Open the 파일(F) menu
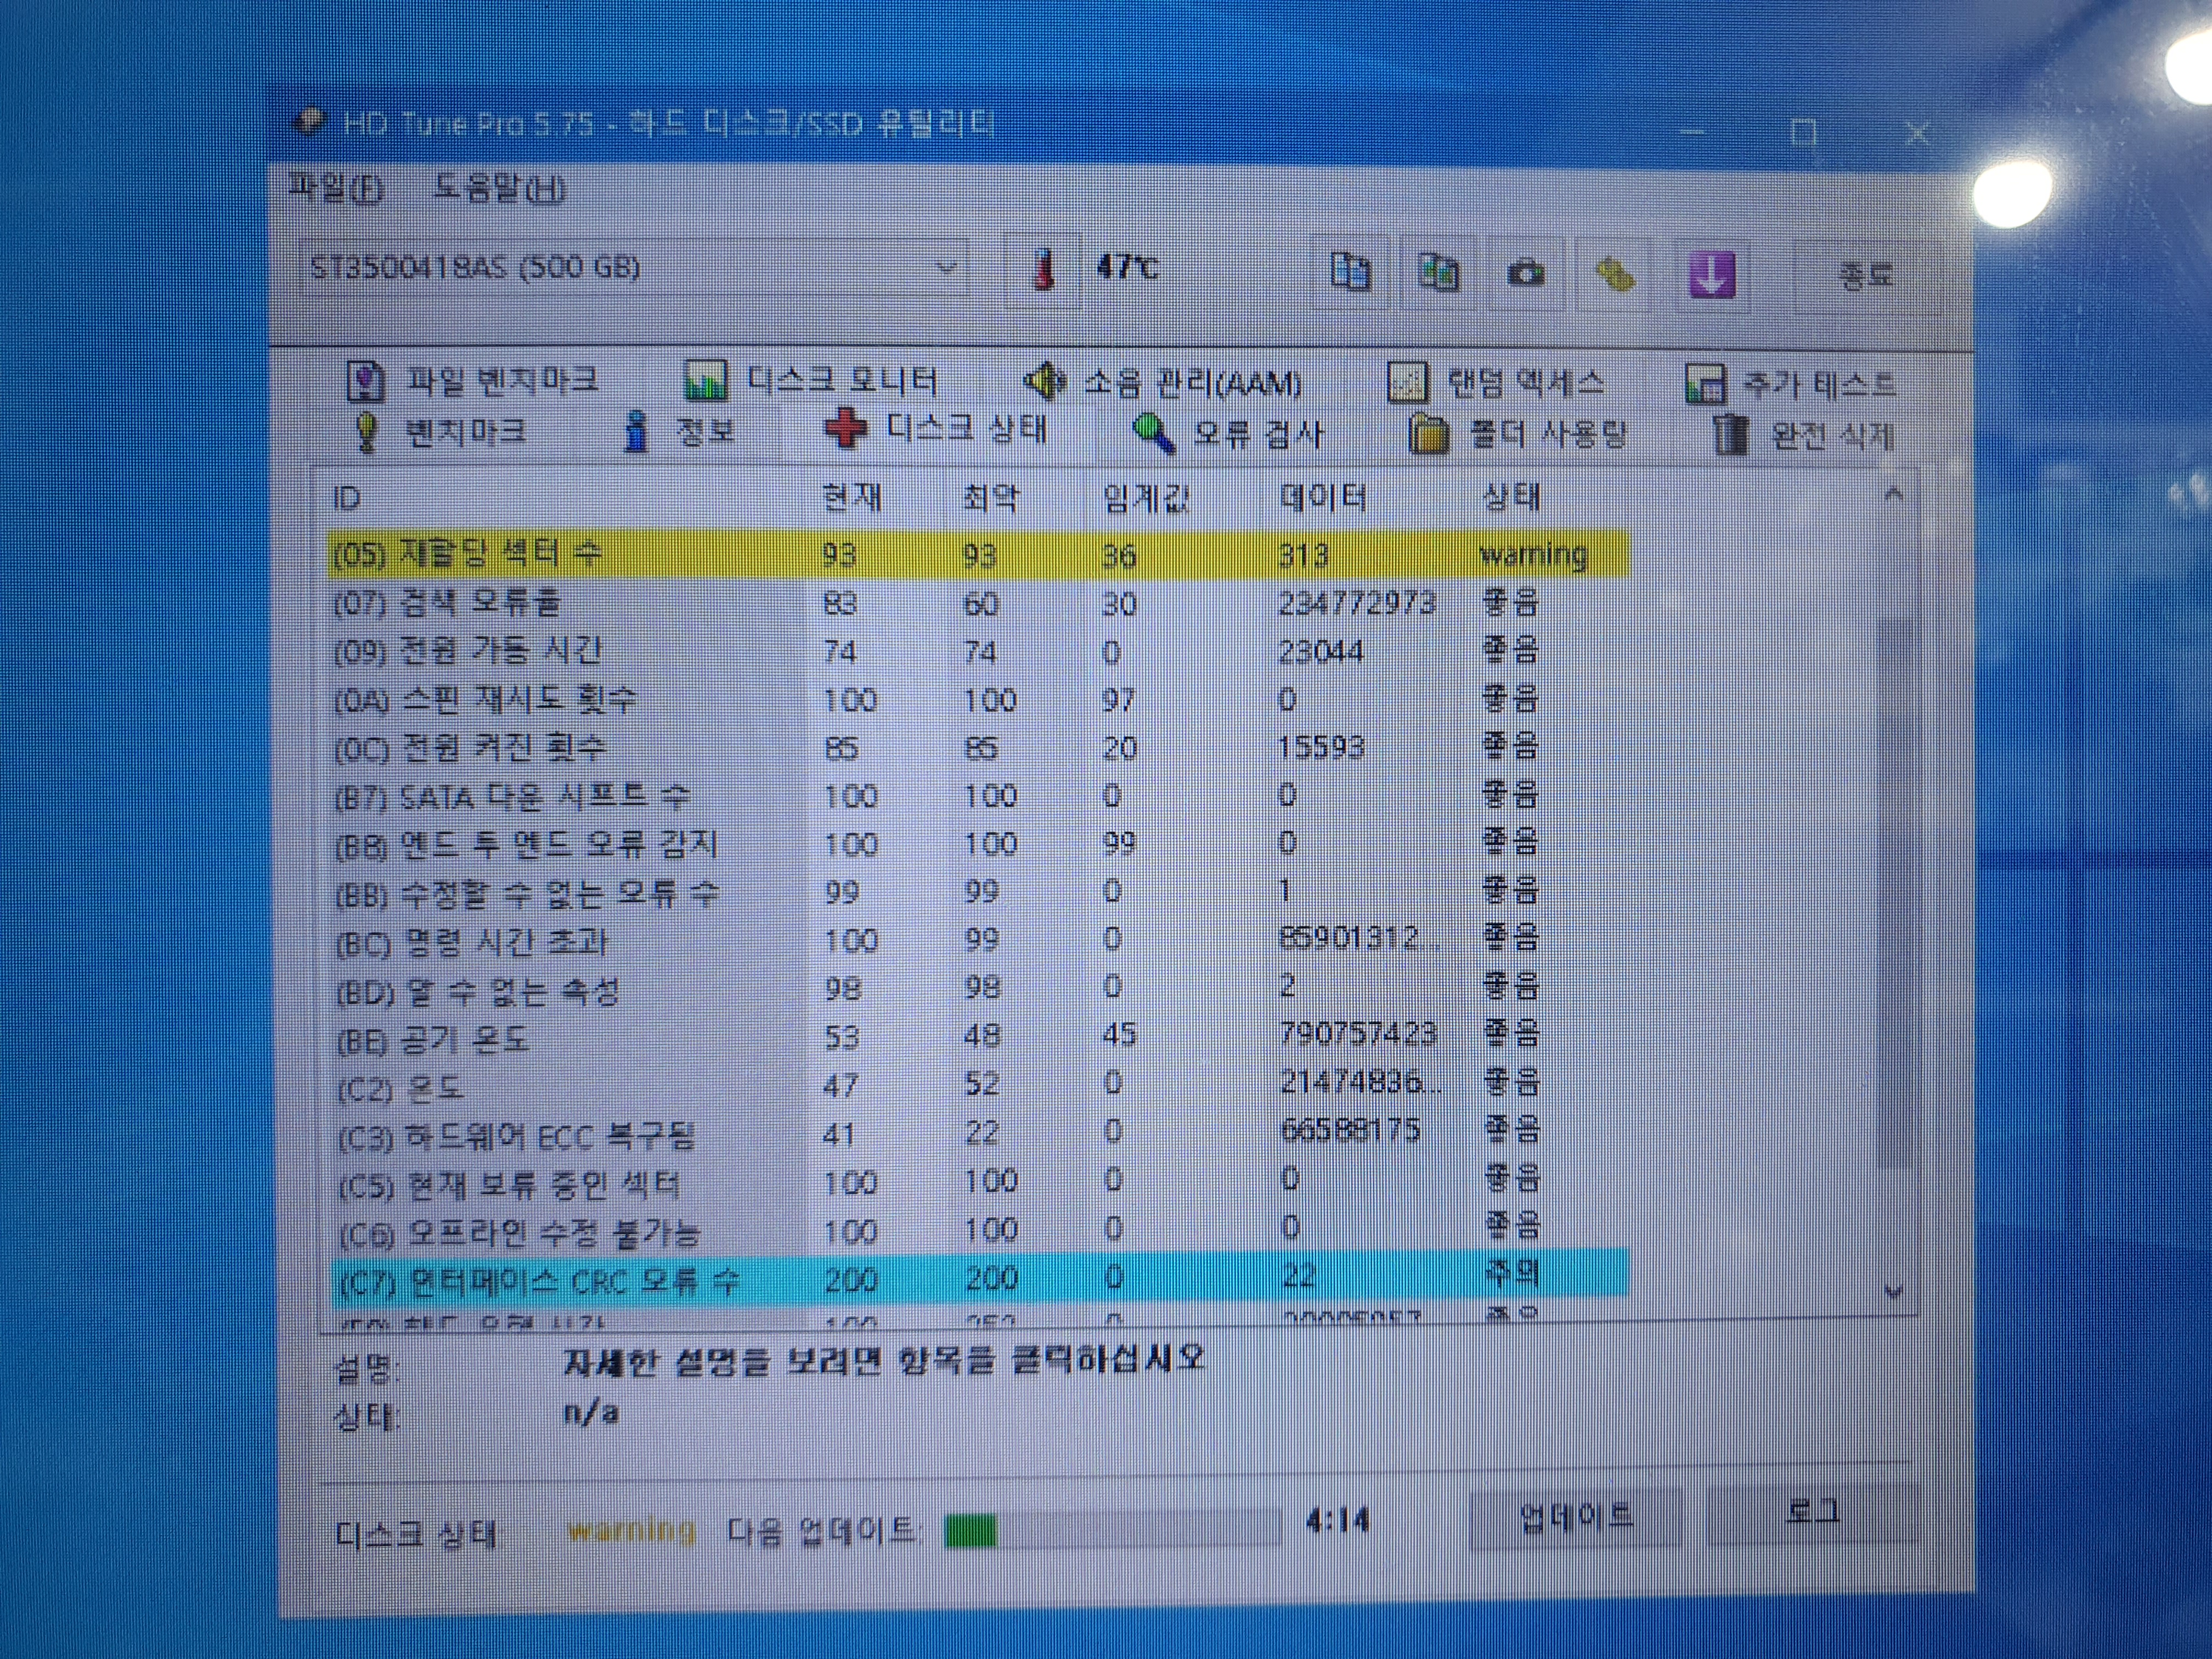The height and width of the screenshot is (1659, 2212). [x=335, y=188]
